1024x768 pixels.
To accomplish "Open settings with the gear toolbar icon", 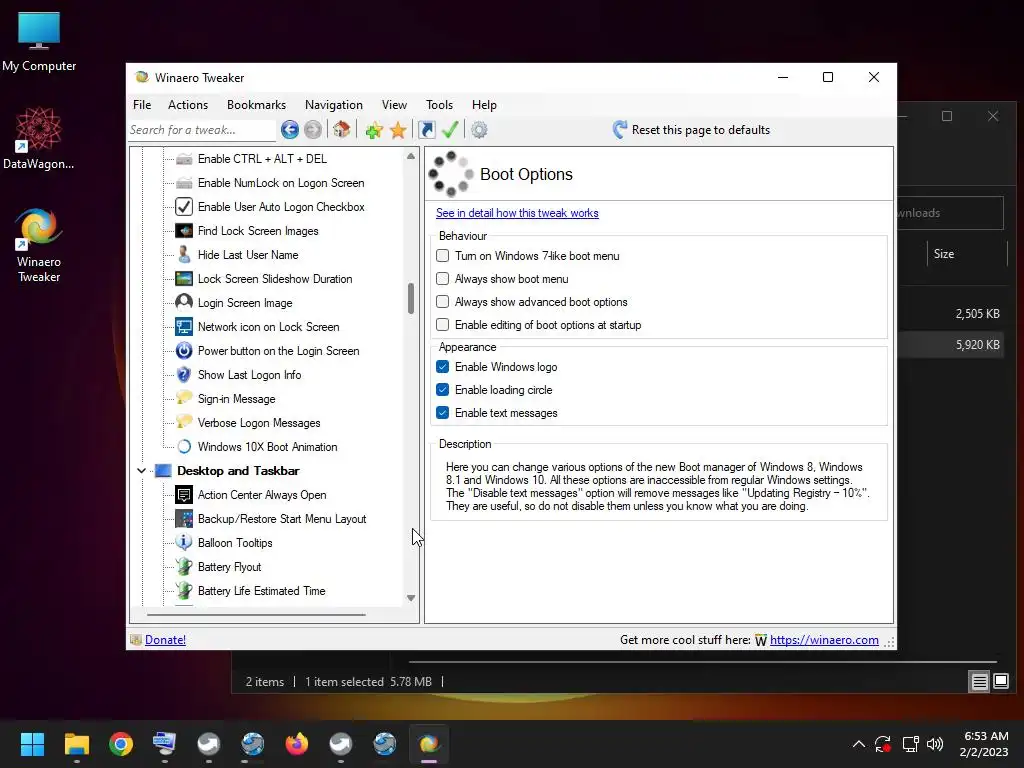I will (479, 129).
